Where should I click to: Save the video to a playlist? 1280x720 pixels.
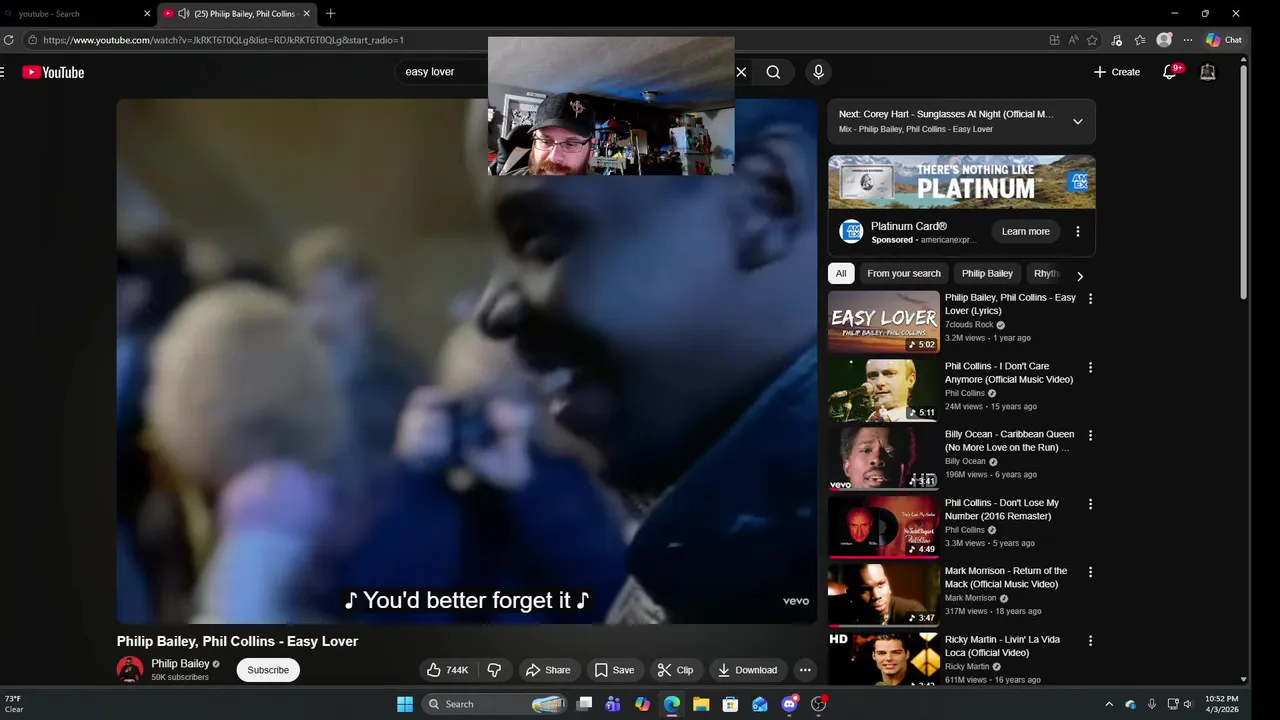(614, 670)
